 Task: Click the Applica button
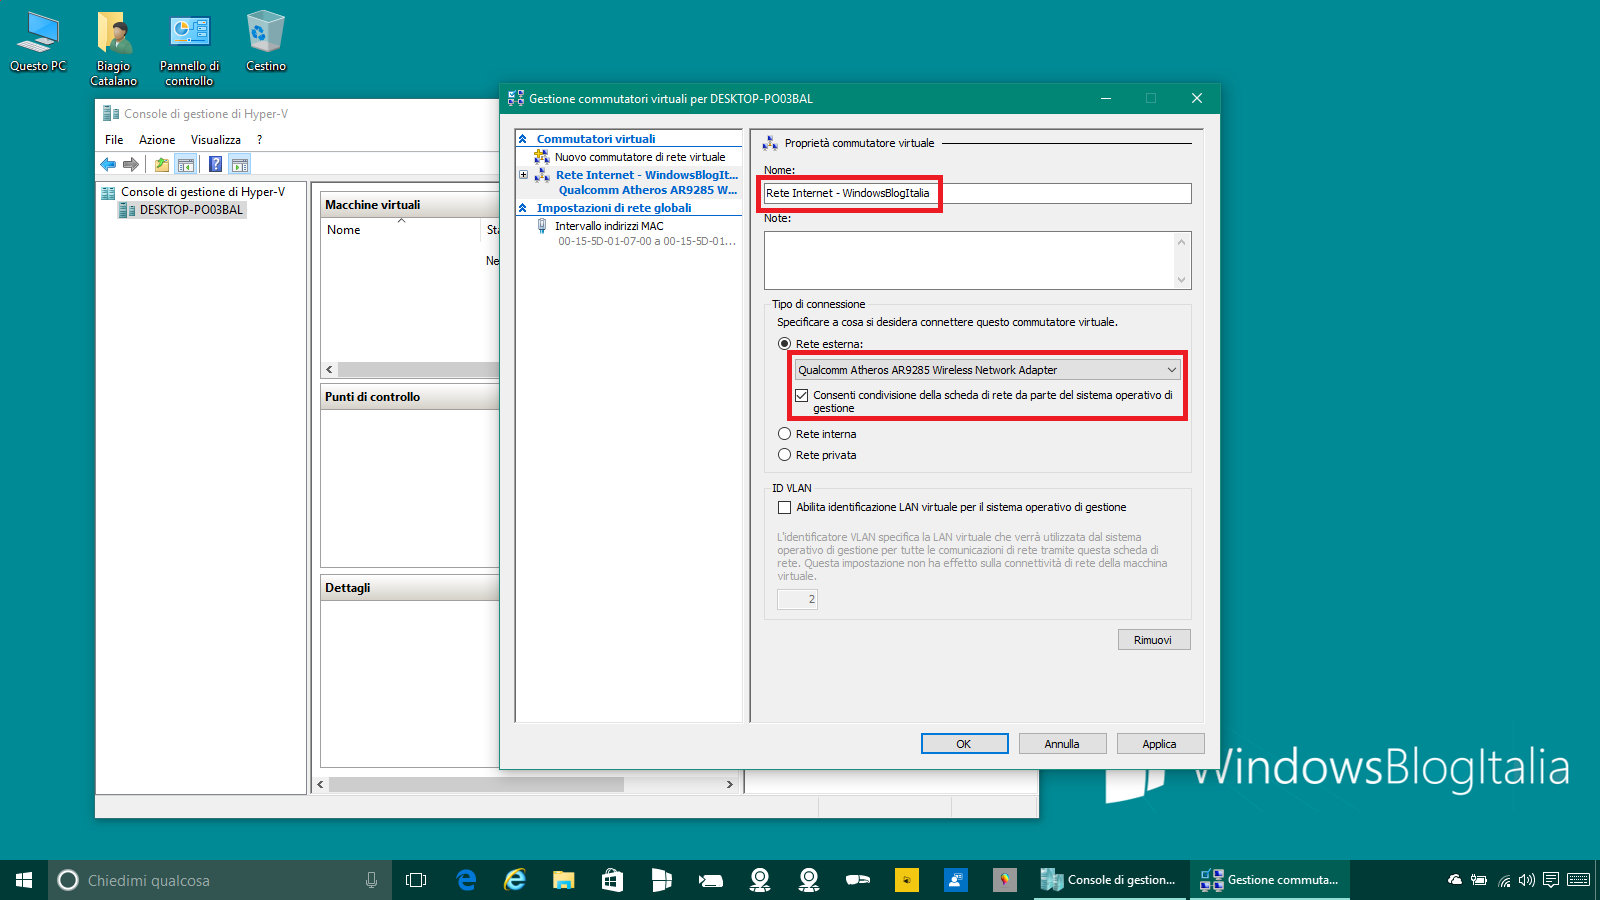tap(1160, 744)
